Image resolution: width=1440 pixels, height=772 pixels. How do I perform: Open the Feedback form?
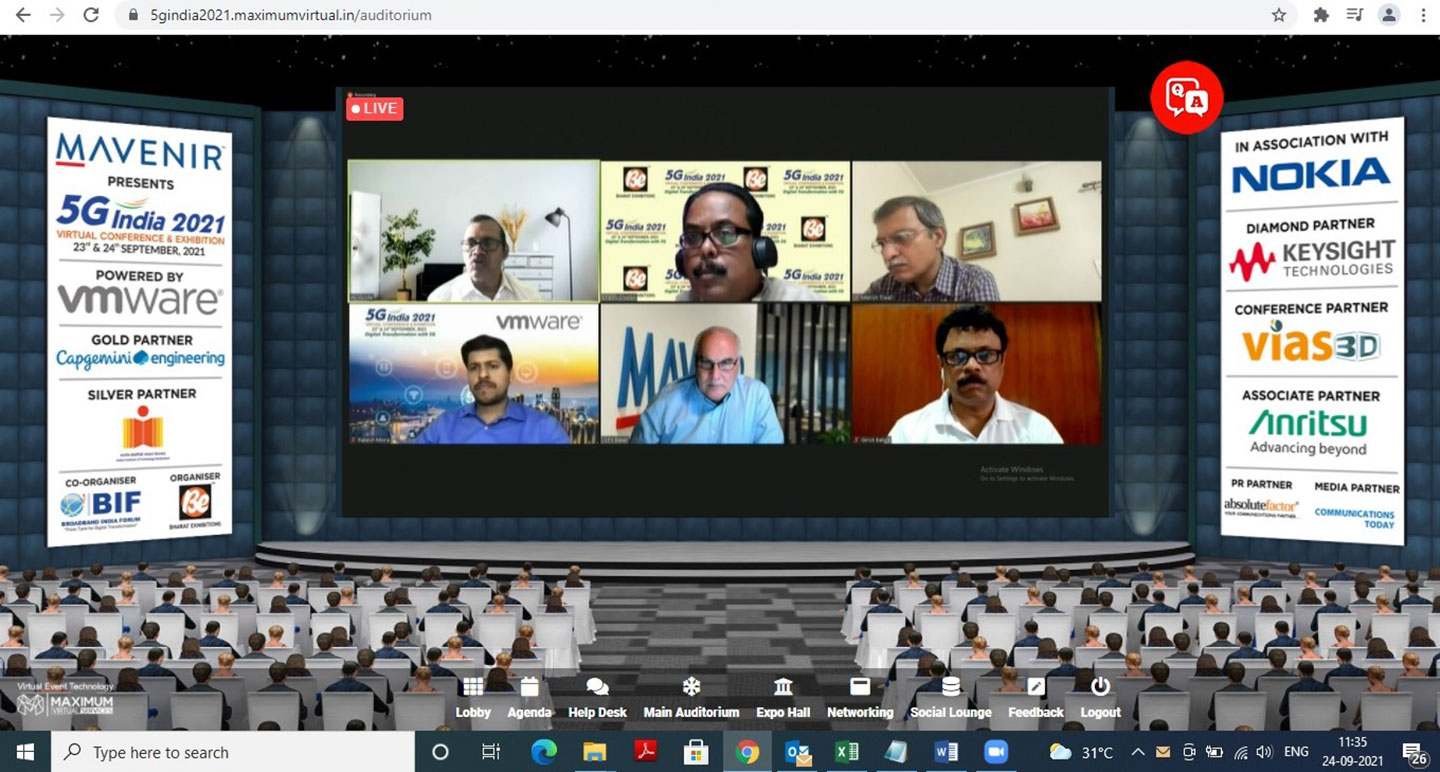(x=1036, y=698)
